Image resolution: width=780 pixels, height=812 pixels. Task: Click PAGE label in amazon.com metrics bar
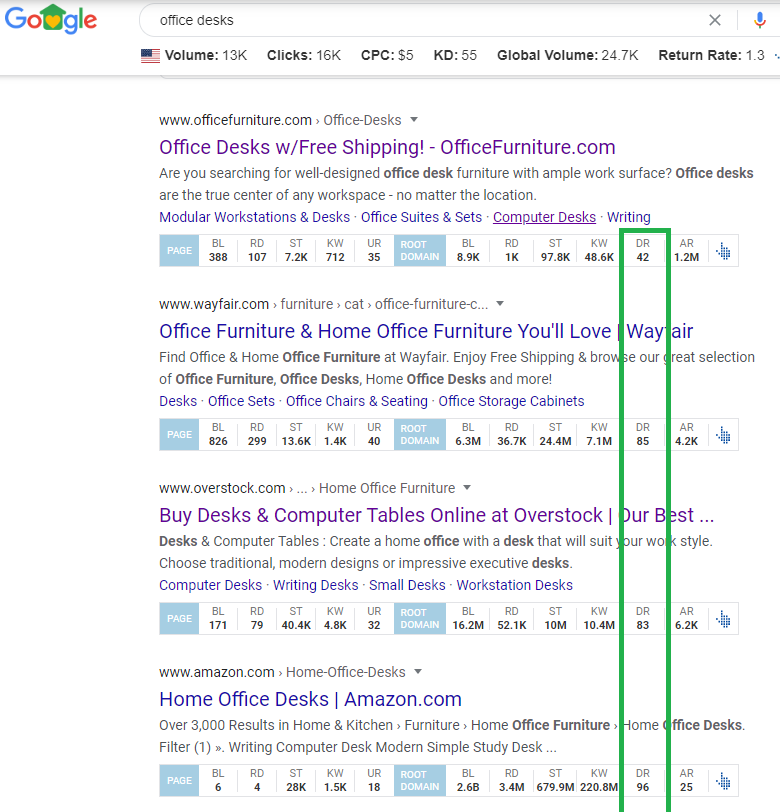click(x=179, y=780)
